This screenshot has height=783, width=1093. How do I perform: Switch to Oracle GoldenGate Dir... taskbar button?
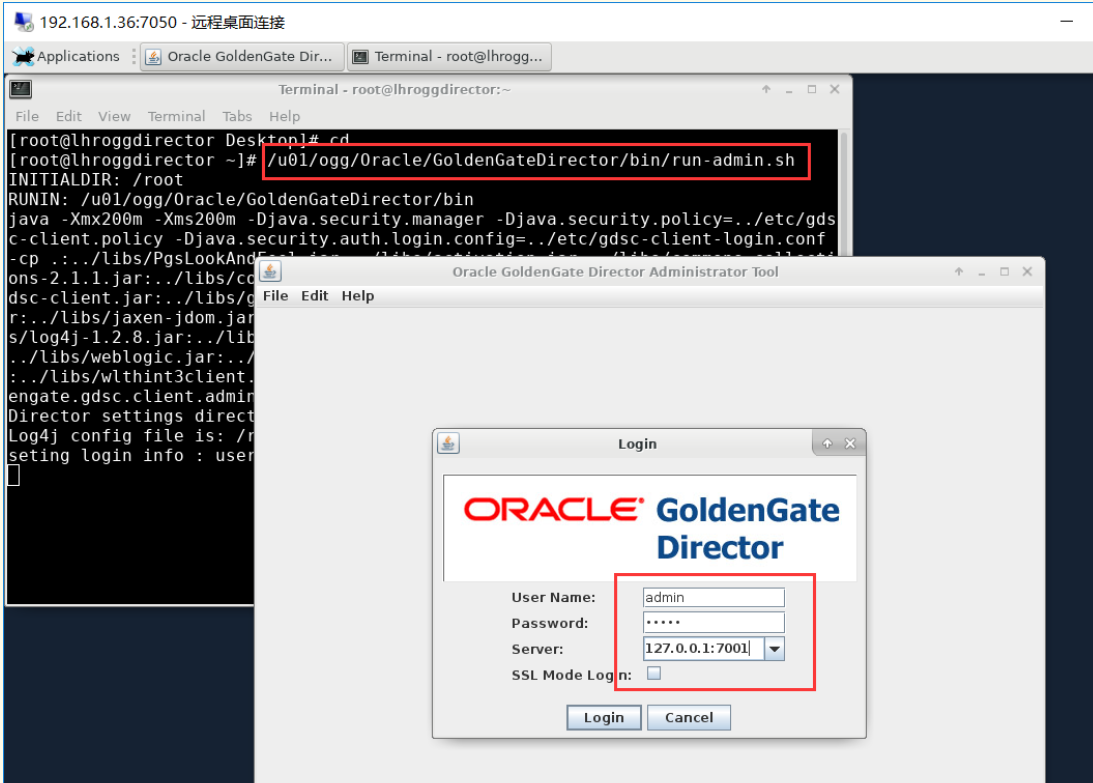click(243, 56)
